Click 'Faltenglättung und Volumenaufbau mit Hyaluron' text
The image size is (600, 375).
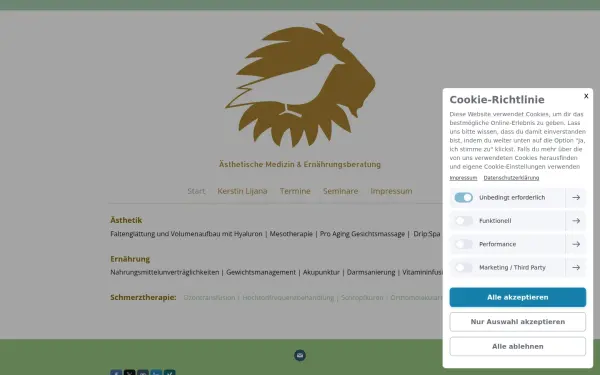click(186, 234)
